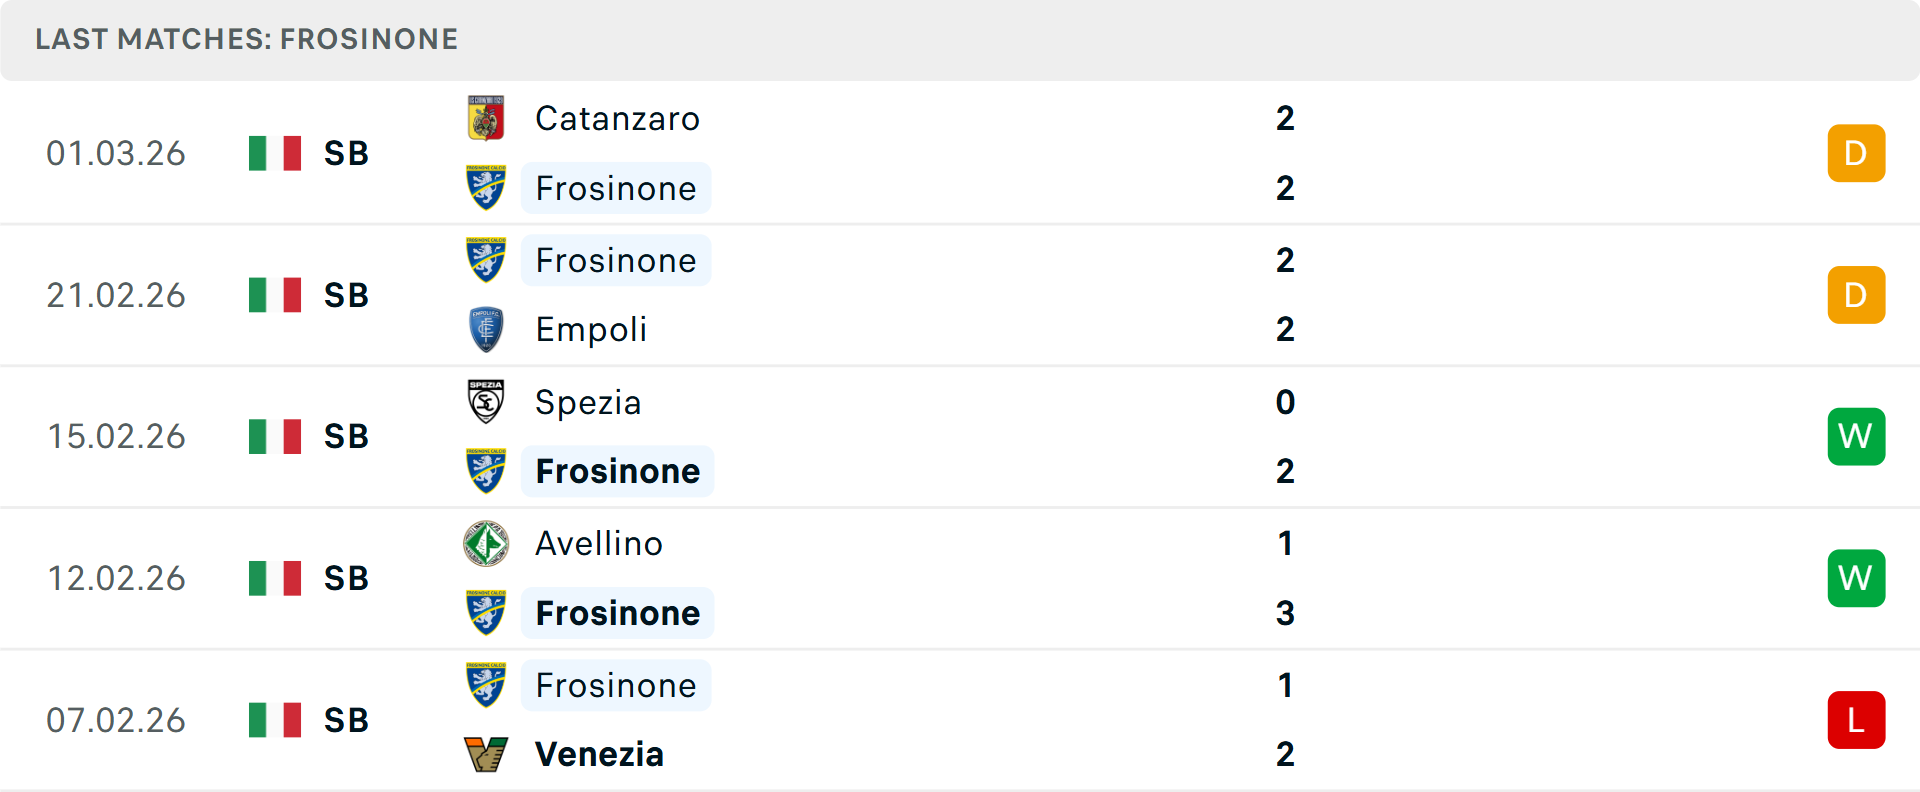Screen dimensions: 1920x792
Task: Click the SB league label on 15.02.26 row
Action: (345, 436)
